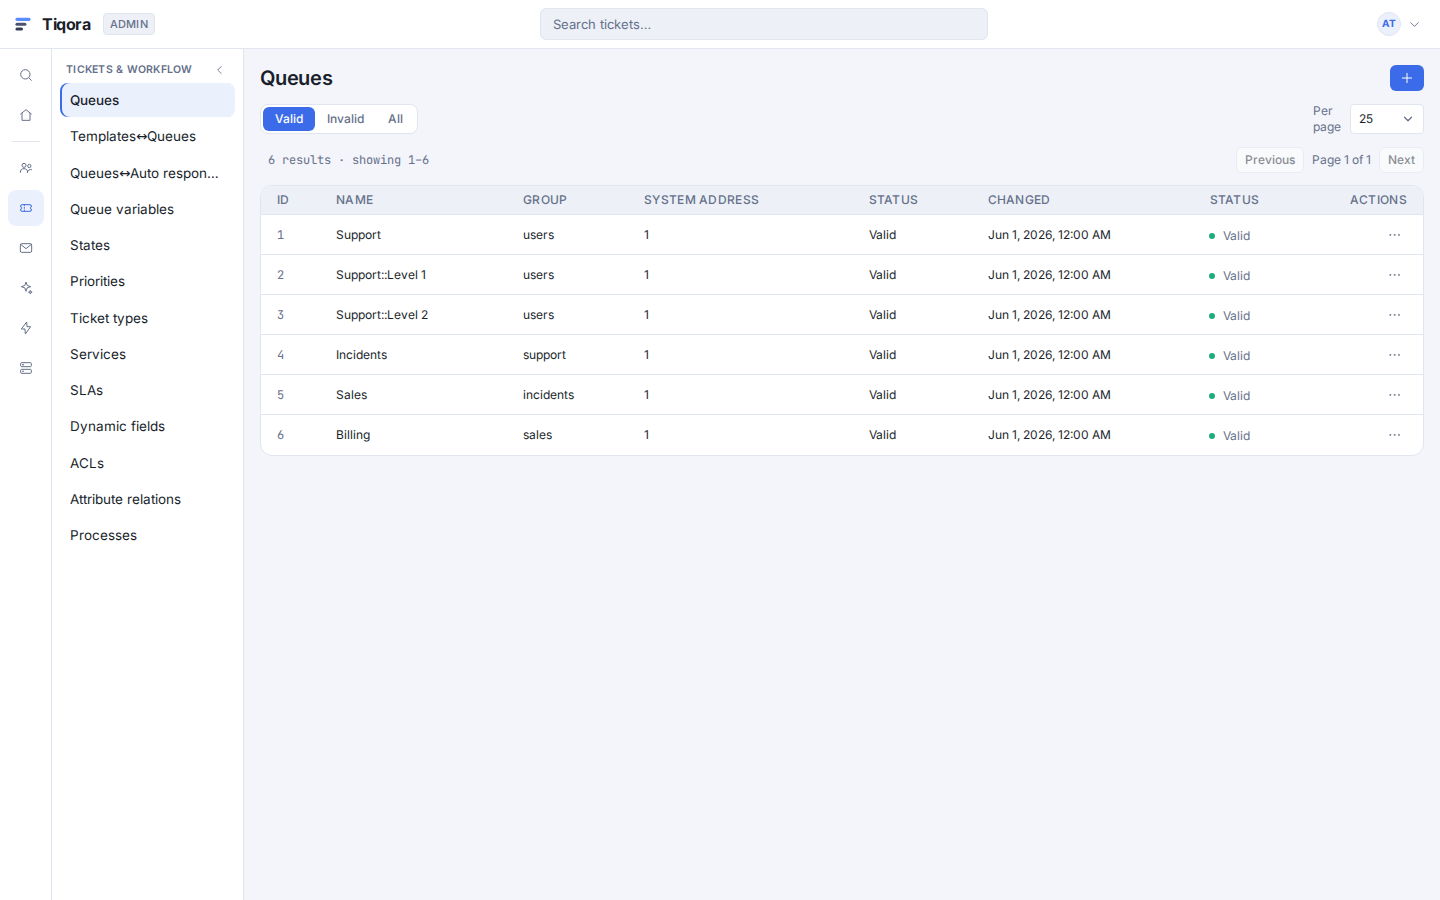Click the '6 results · showing 1-6' text

[348, 160]
